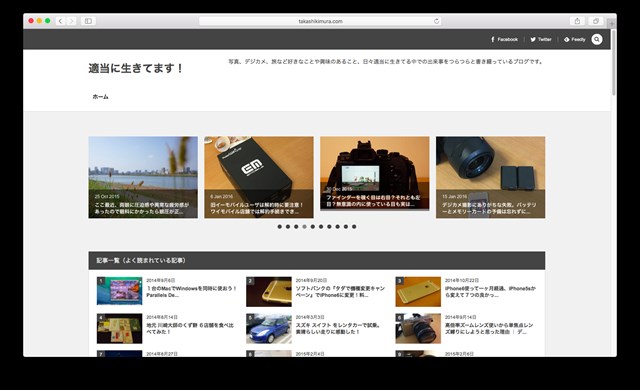Screen dimensions: 640x390
Task: Toggle the Safari sidebar button
Action: pyautogui.click(x=88, y=21)
